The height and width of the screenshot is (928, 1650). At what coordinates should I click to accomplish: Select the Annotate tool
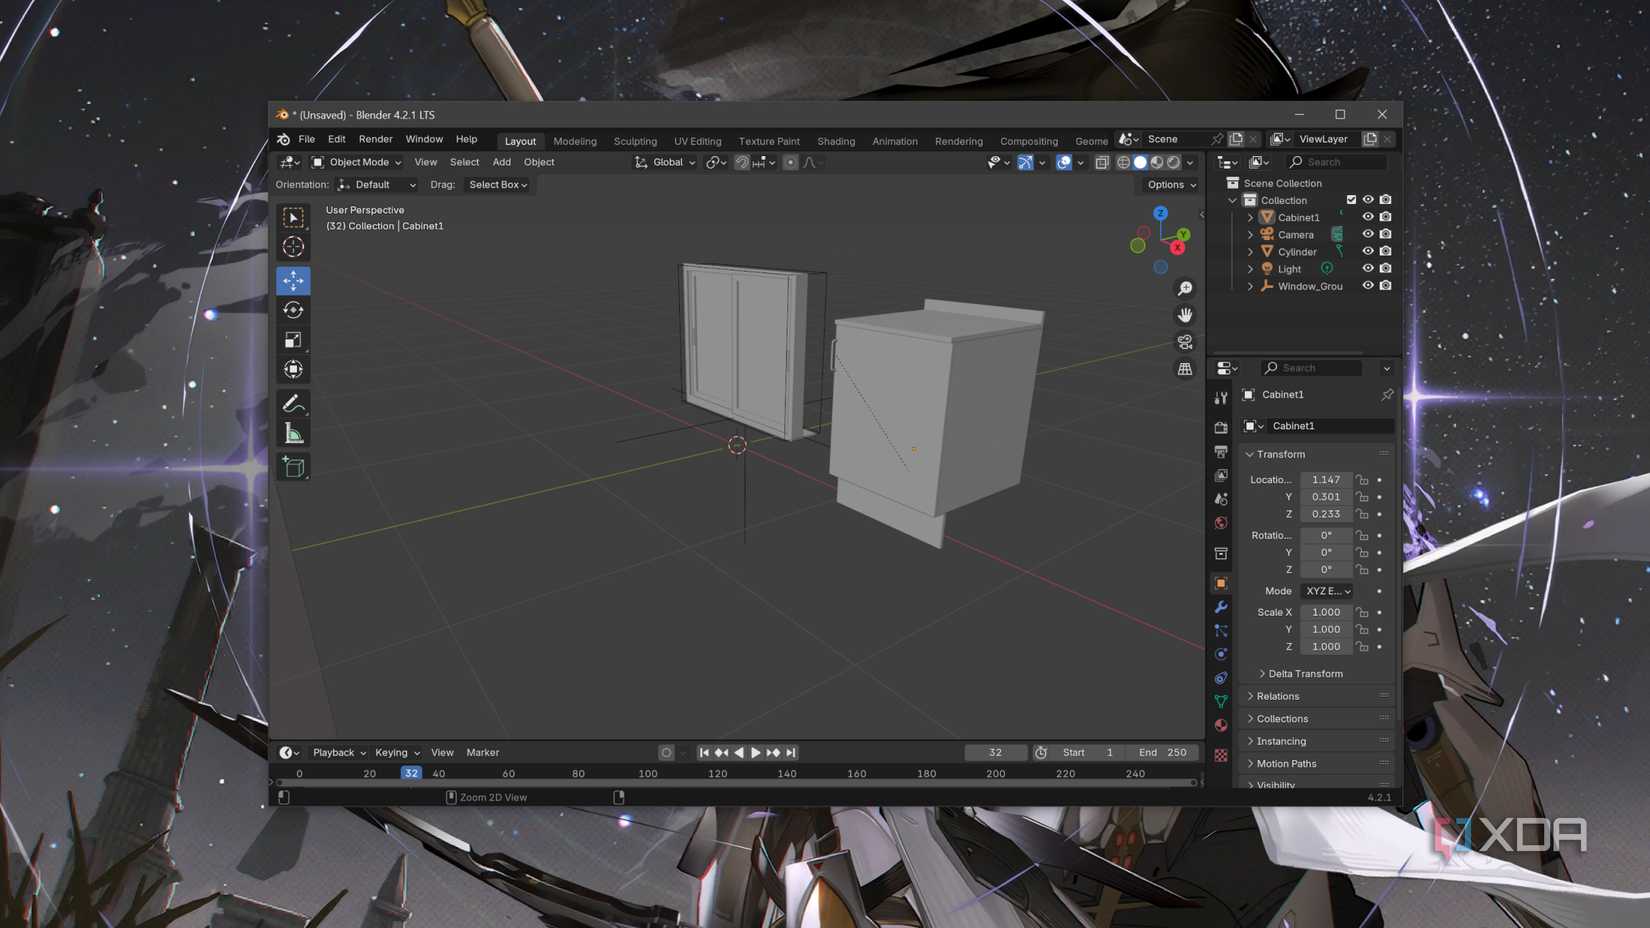293,402
